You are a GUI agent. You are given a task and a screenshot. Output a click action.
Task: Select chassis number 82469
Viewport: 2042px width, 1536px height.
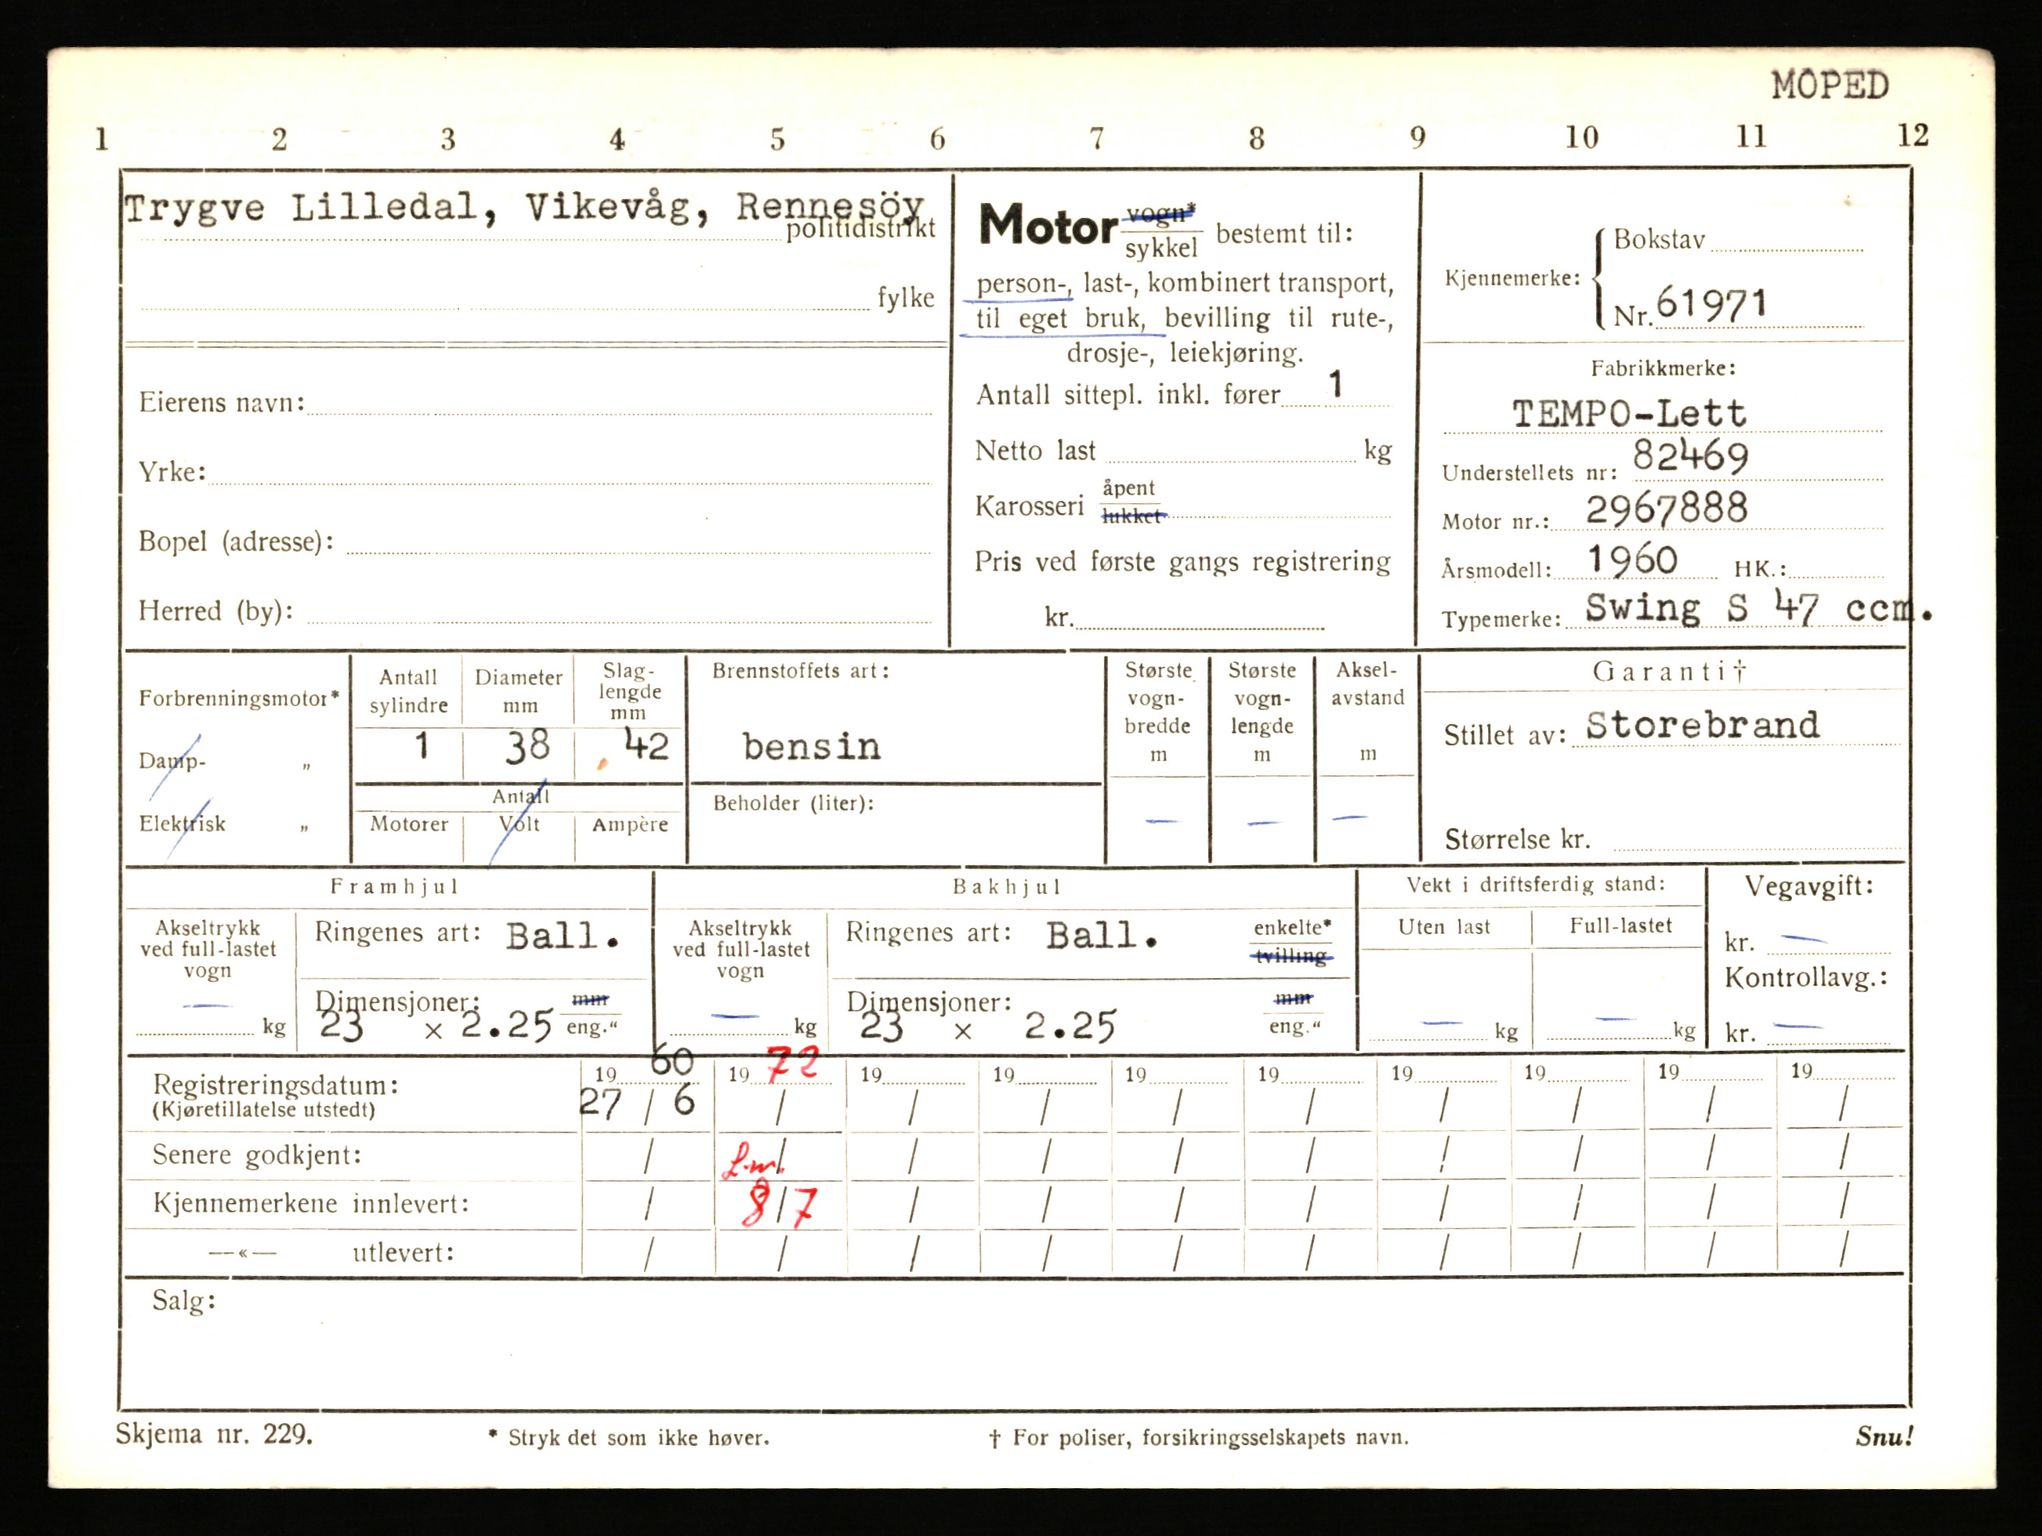point(1690,457)
